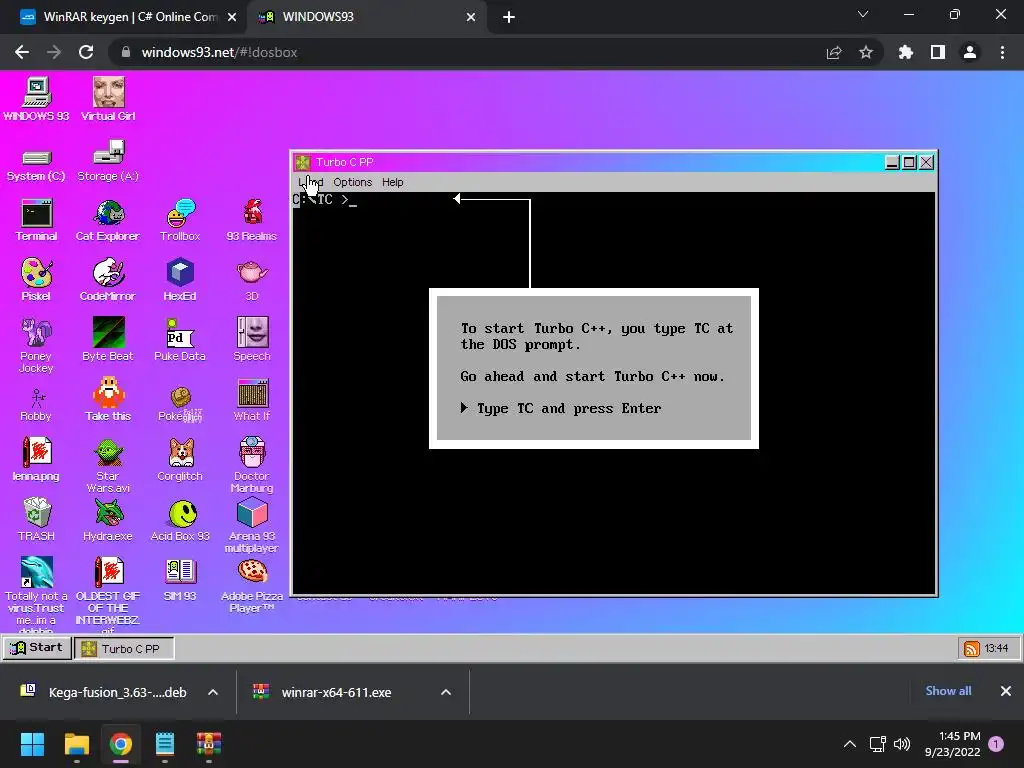Expand winrar-x64-611.exe download options chevron
Screen dimensions: 1024x768
click(x=446, y=692)
